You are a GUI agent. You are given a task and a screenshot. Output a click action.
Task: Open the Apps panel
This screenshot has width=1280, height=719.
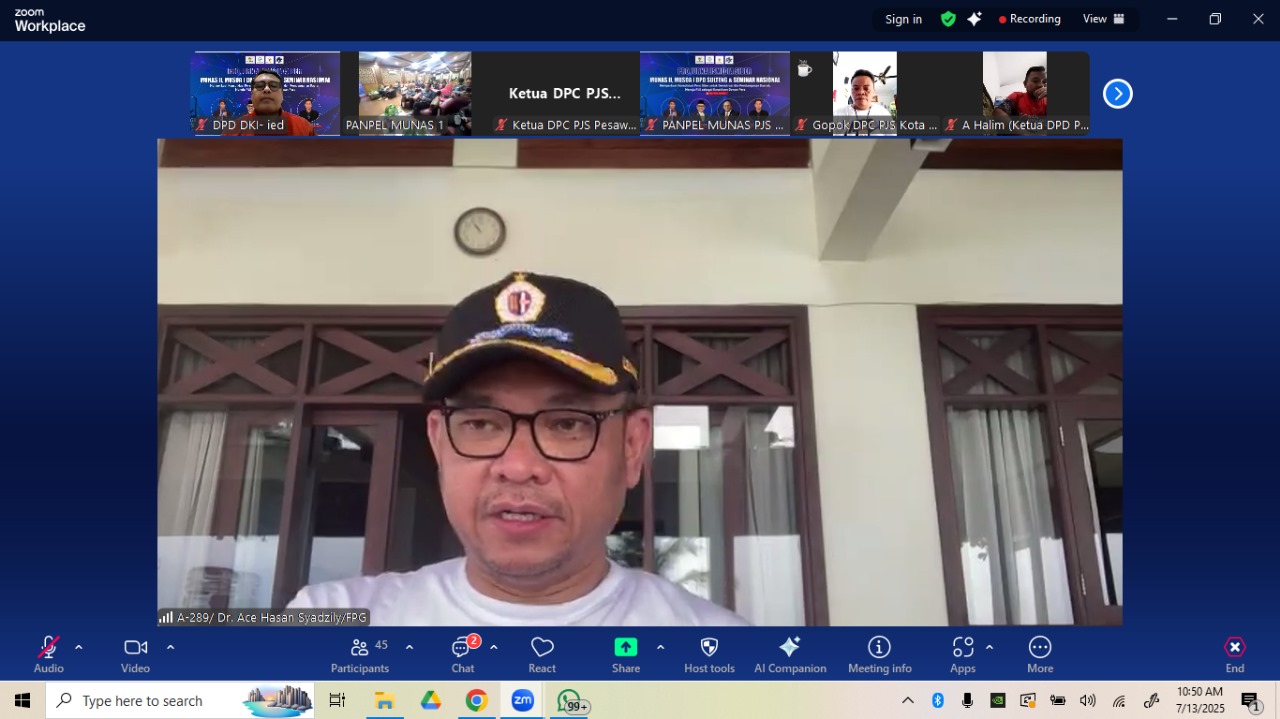pos(962,654)
